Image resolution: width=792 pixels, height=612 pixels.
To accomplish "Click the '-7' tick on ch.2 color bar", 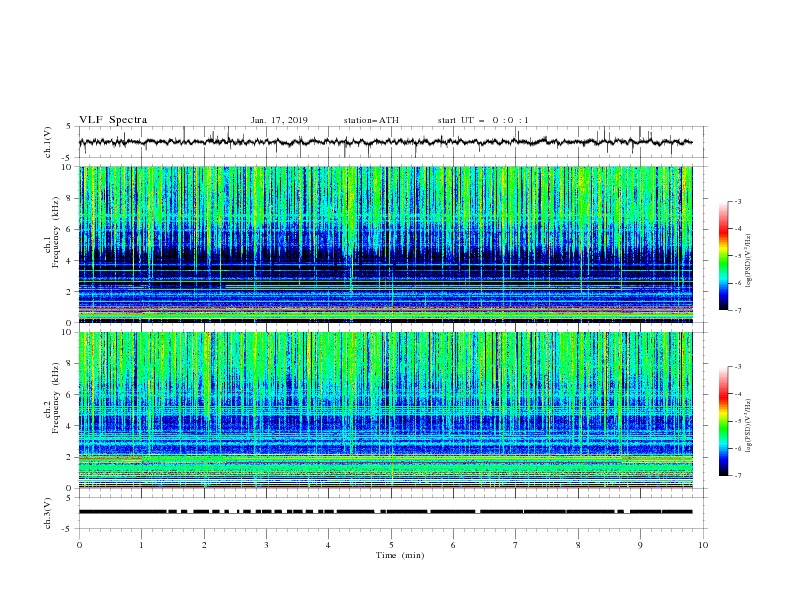I will coord(737,476).
